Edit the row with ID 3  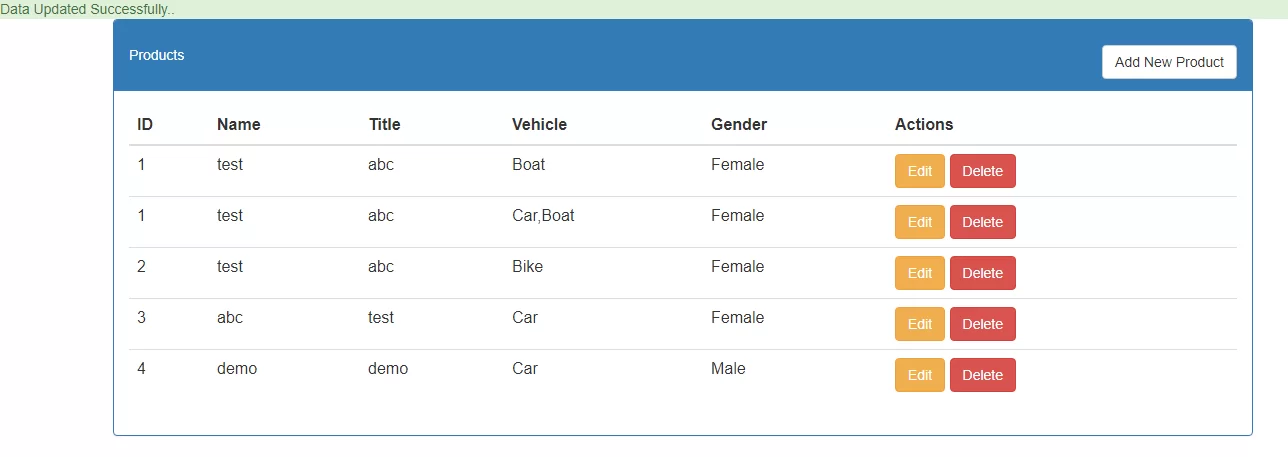919,324
